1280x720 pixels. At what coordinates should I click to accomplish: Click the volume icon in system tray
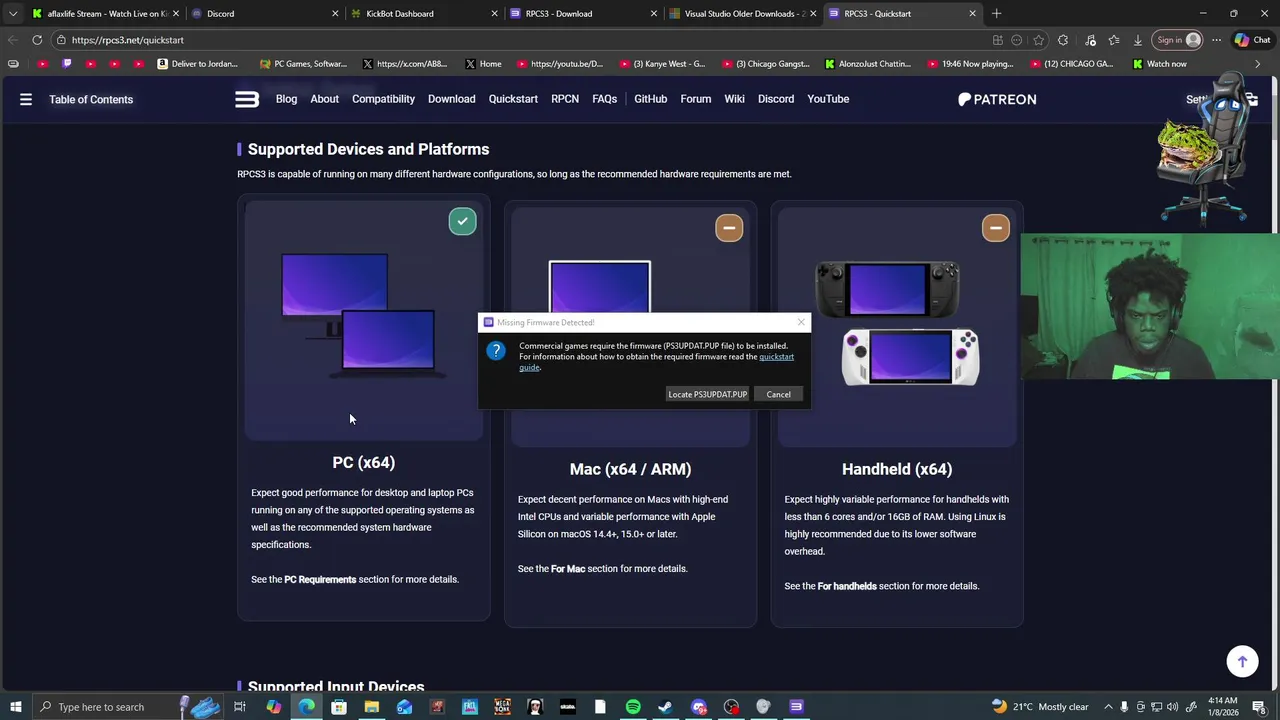click(x=1172, y=707)
